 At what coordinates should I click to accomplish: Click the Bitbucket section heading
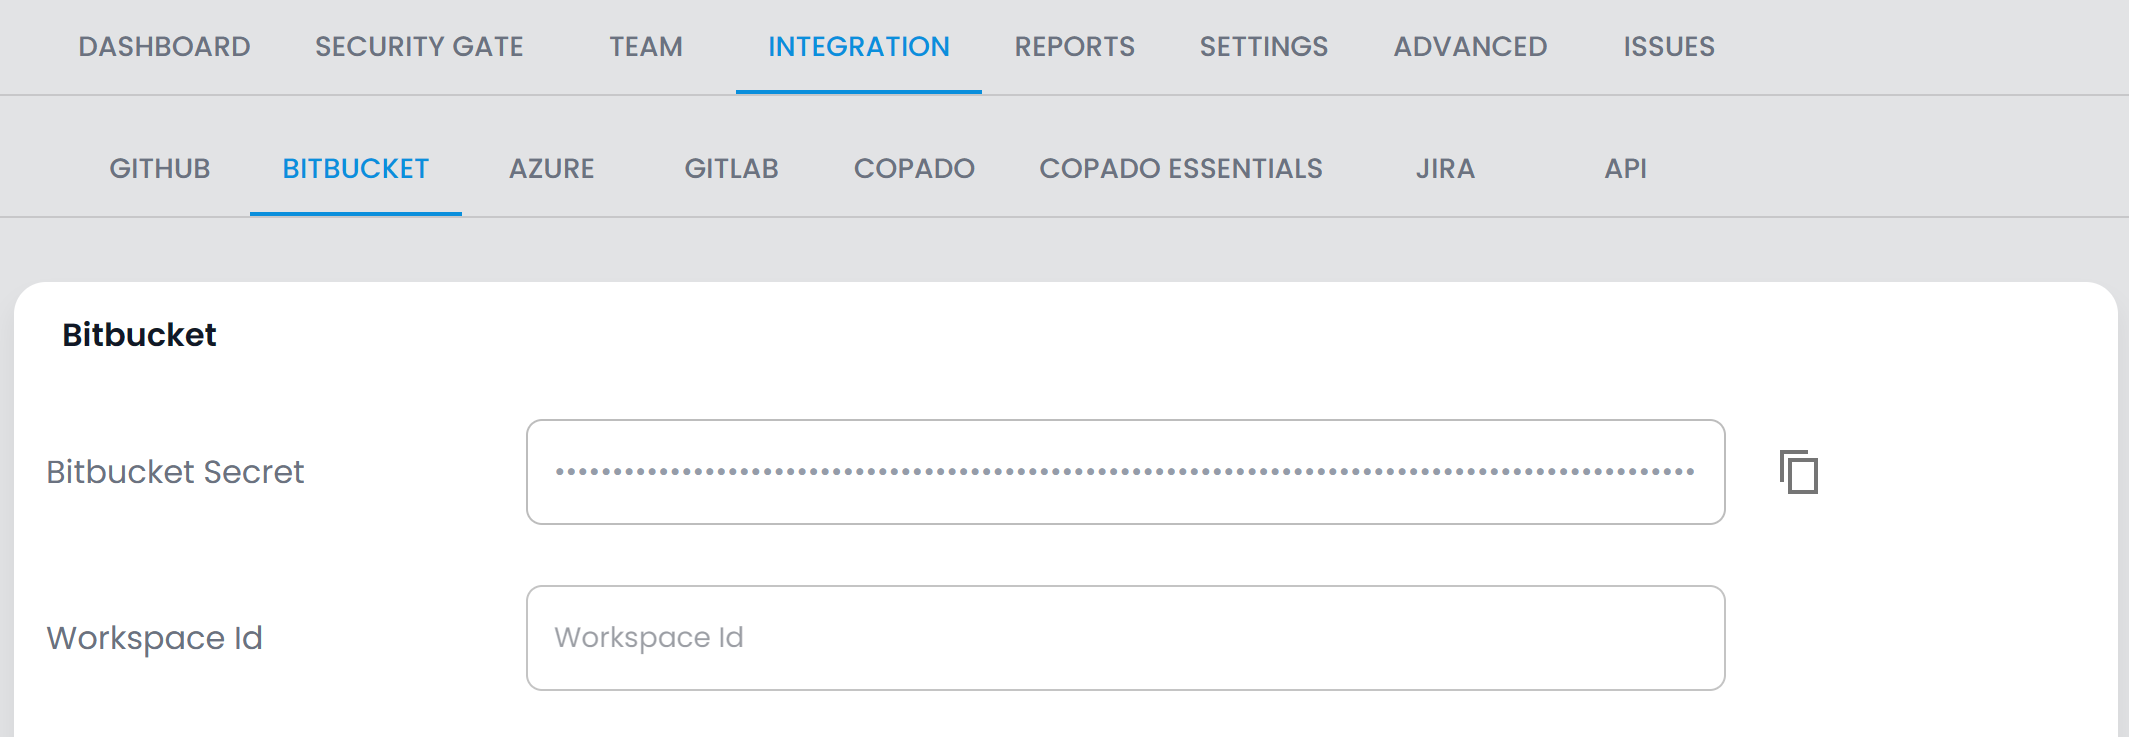click(139, 334)
